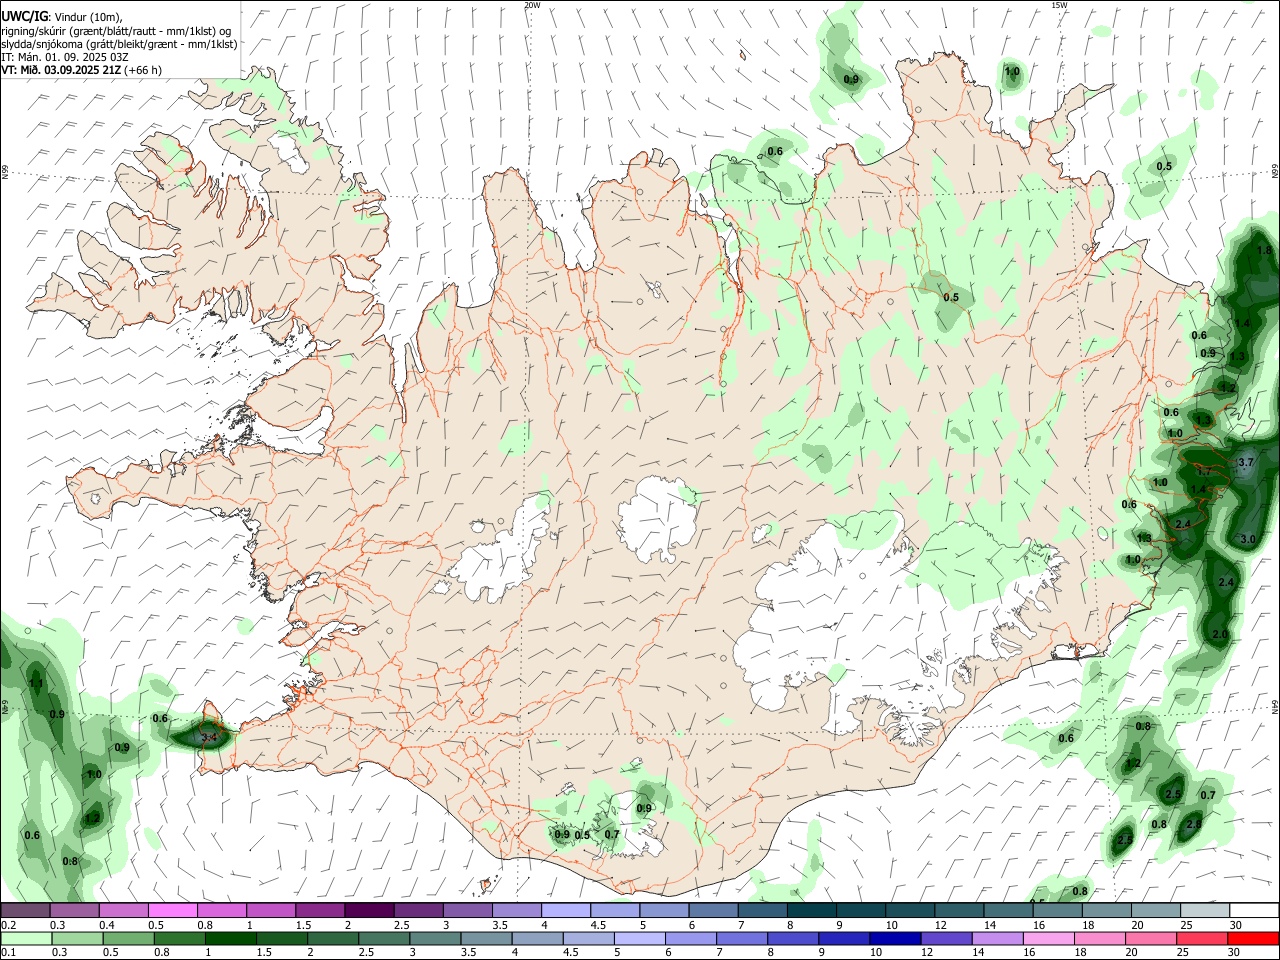1280x960 pixels.
Task: Click the '3.4' precipitation value on the southwest peninsula
Action: 210,738
